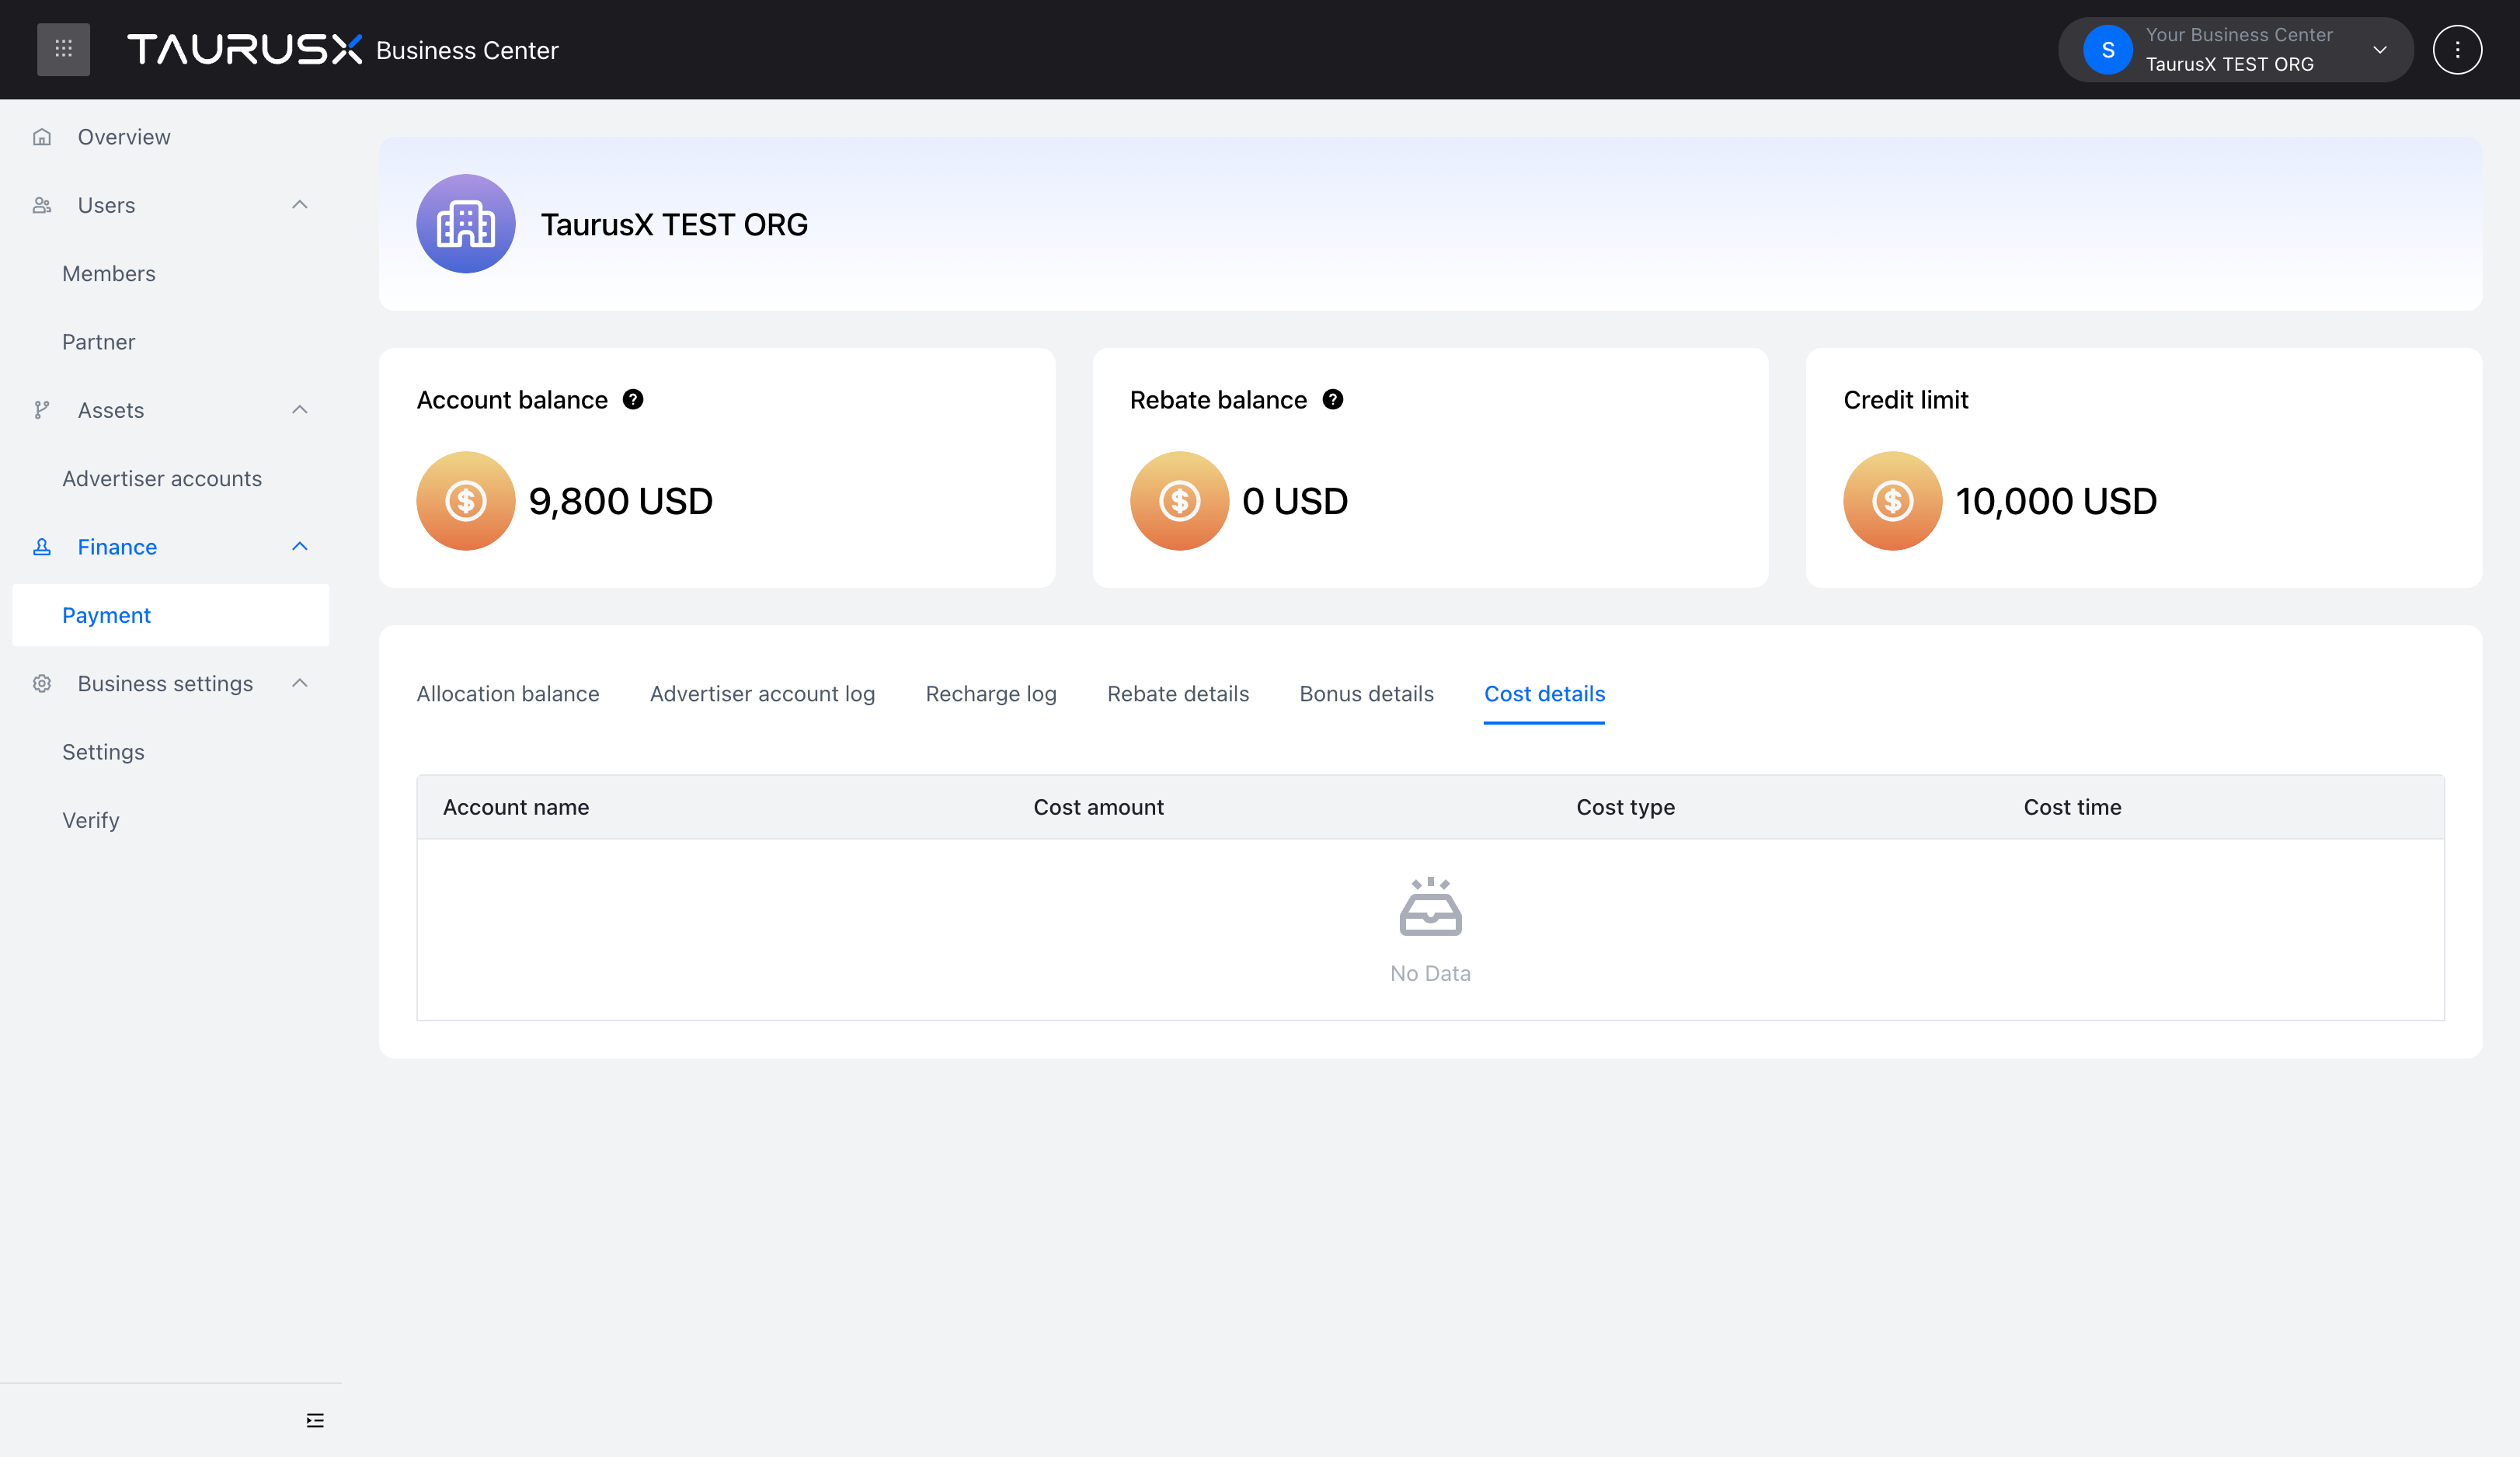Click the Finance stamp icon
This screenshot has height=1457, width=2520.
click(42, 547)
